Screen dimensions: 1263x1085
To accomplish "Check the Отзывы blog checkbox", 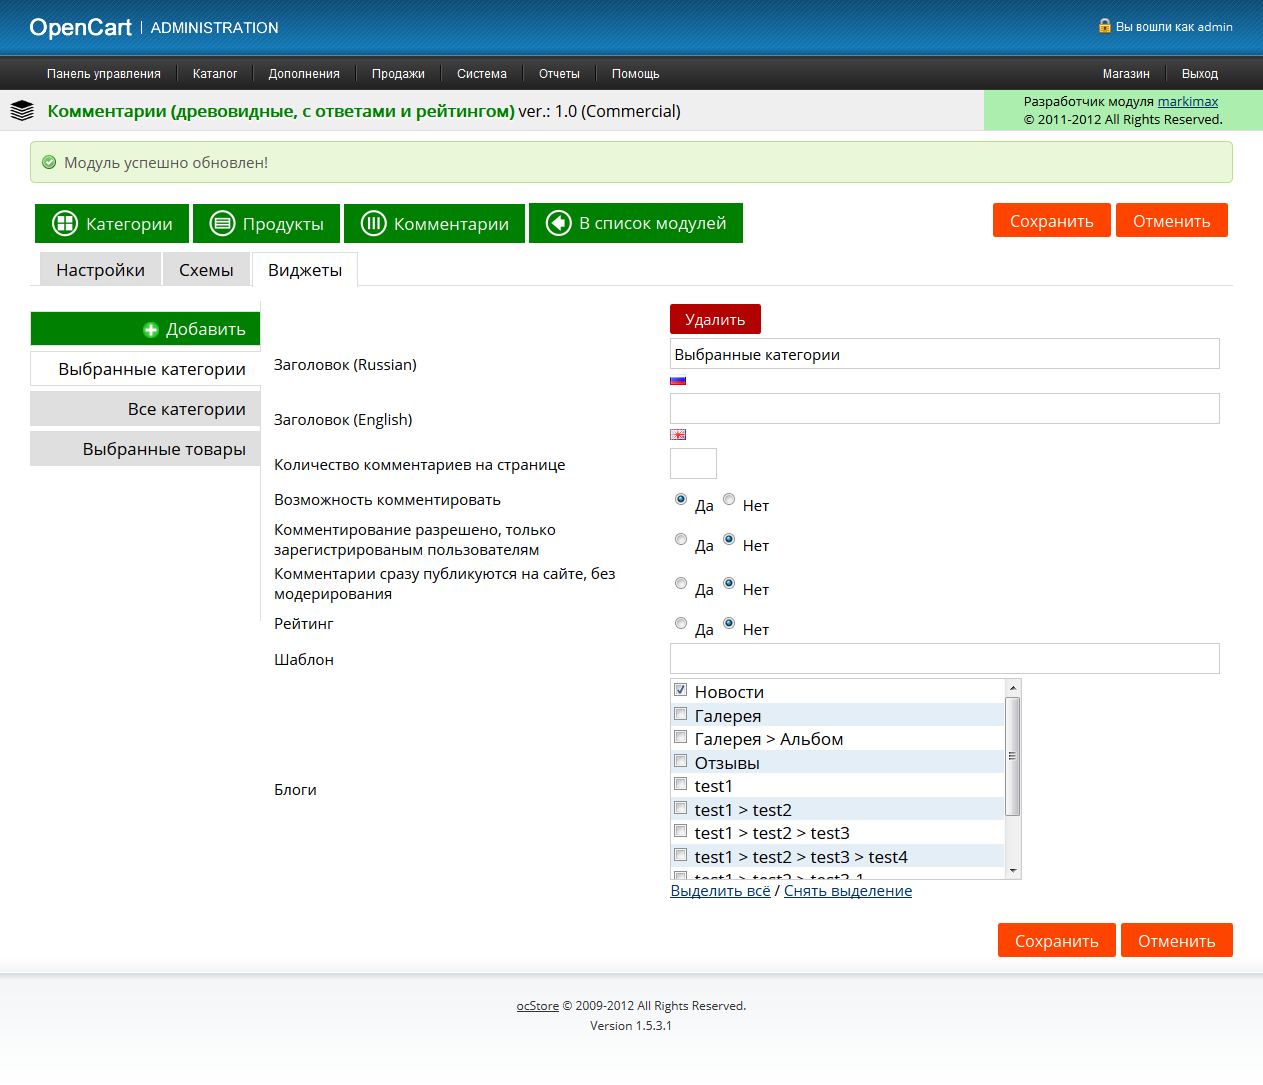I will [x=681, y=761].
